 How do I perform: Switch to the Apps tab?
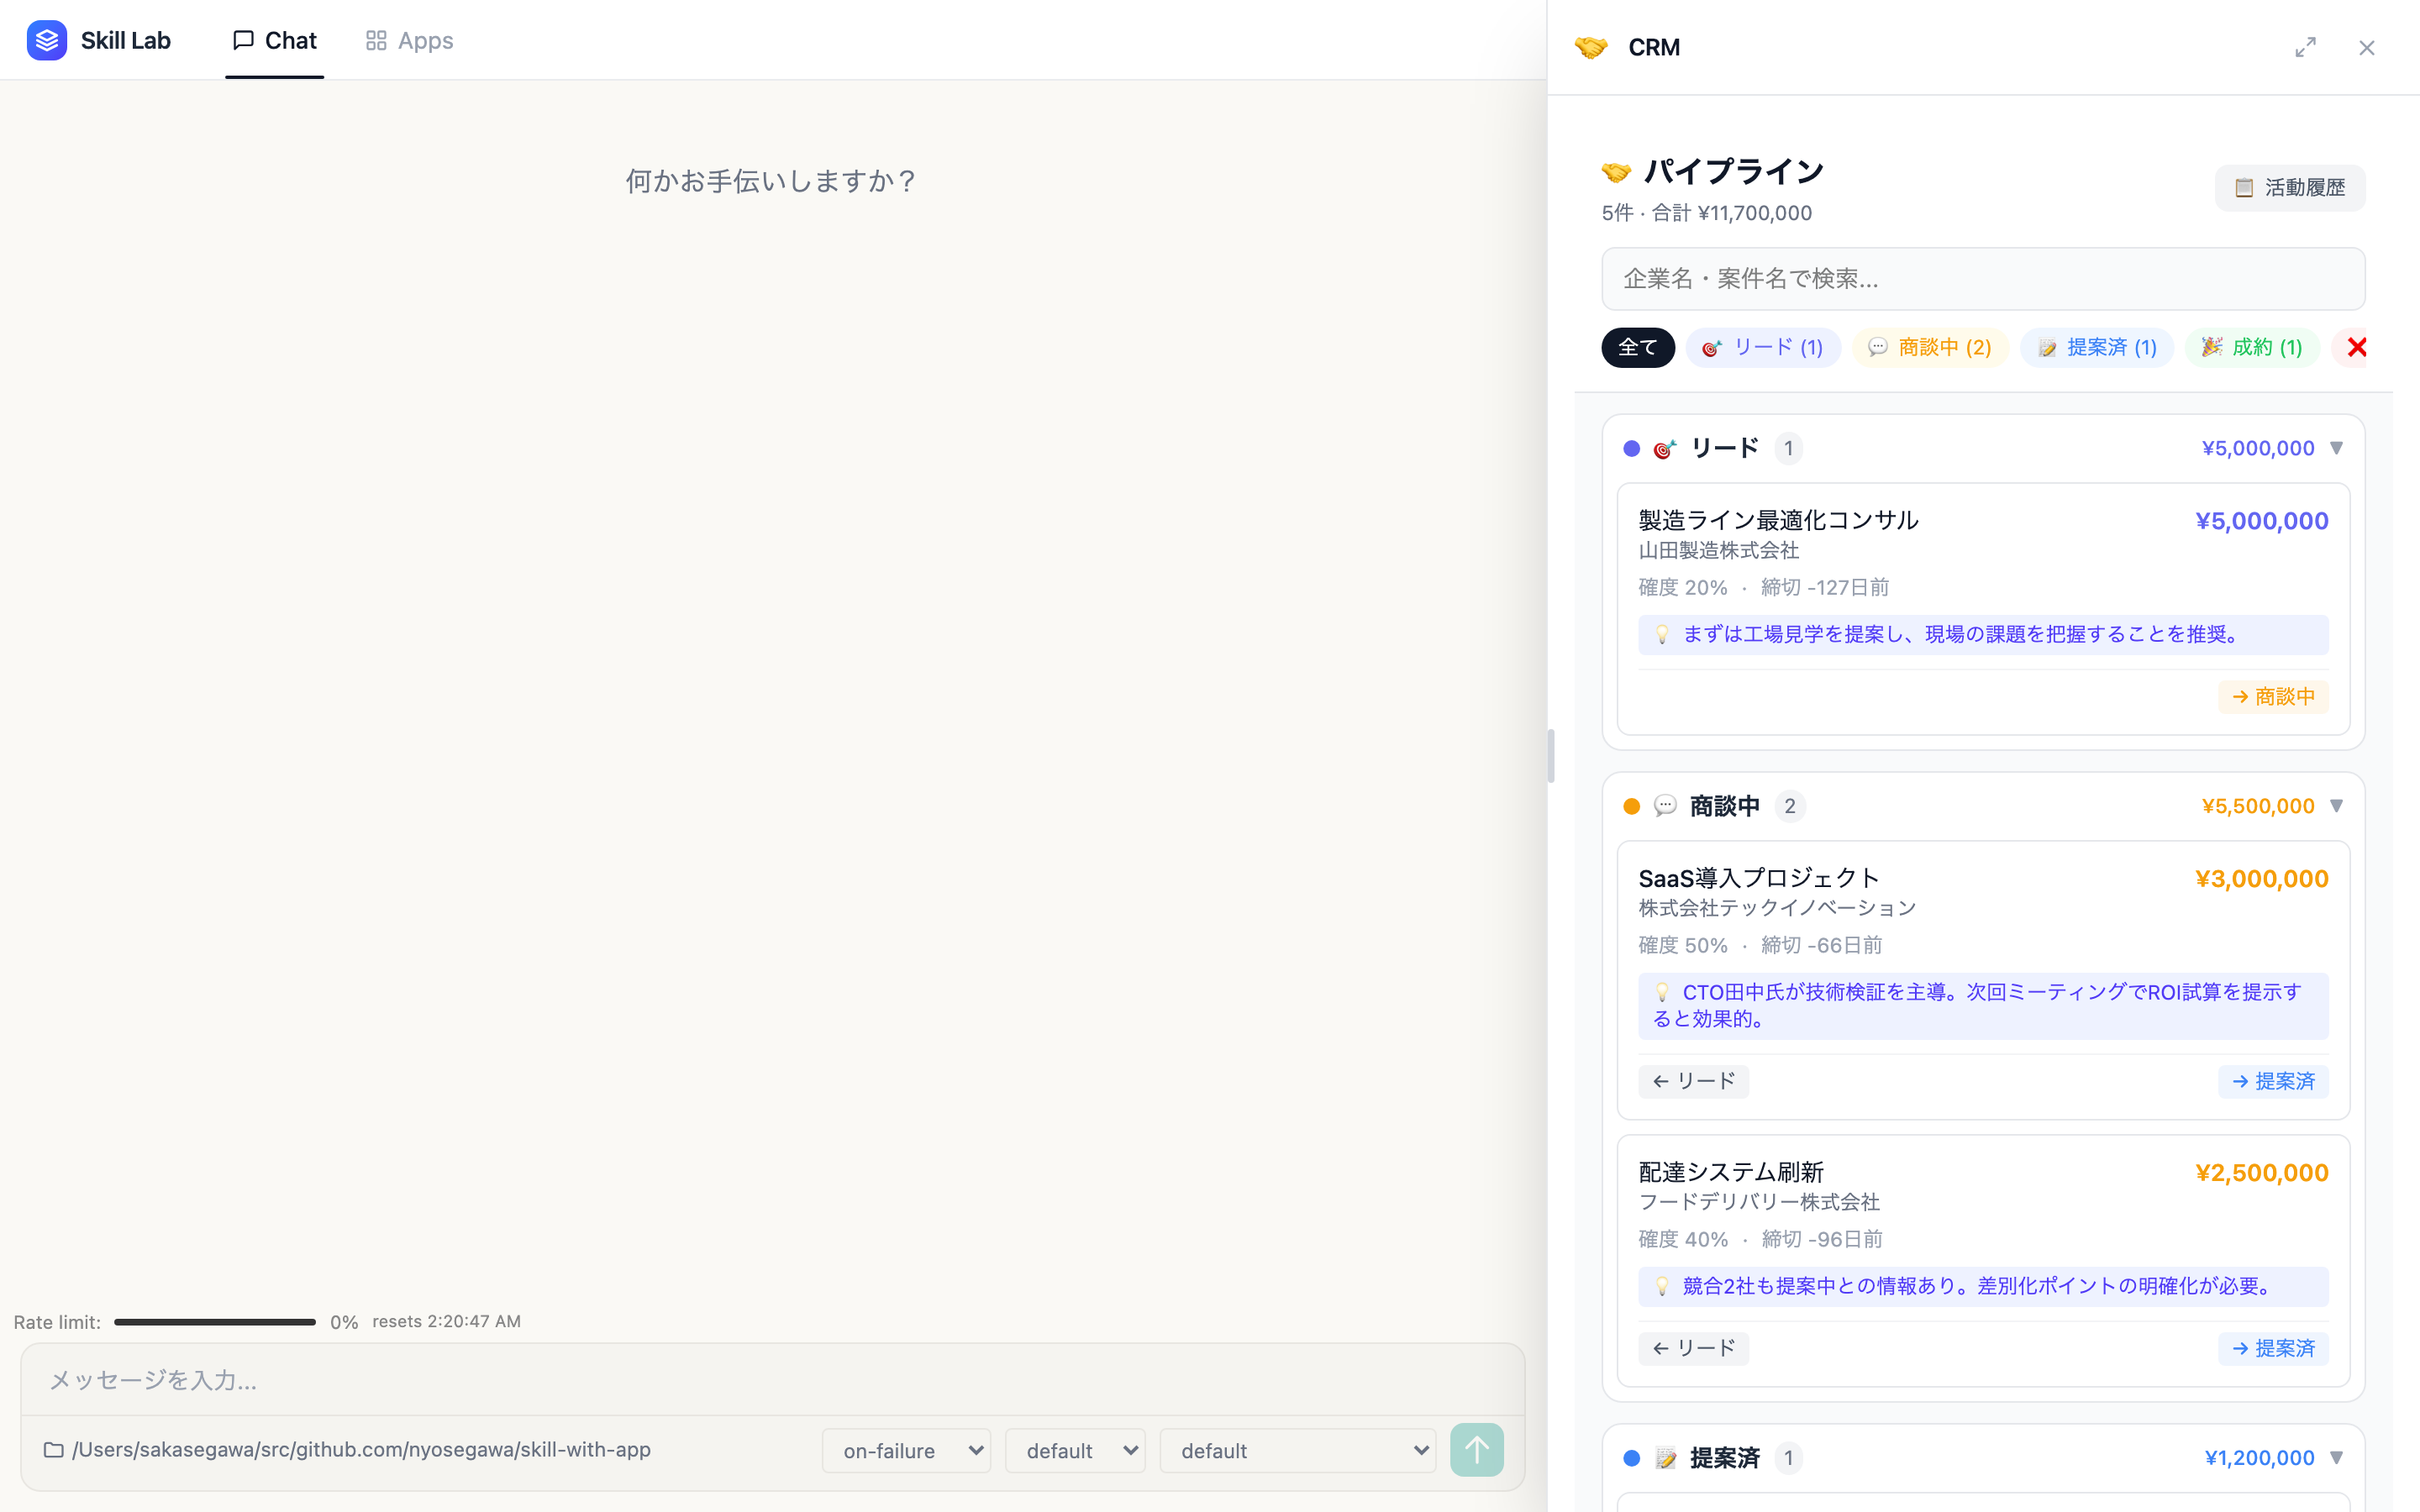click(x=408, y=40)
